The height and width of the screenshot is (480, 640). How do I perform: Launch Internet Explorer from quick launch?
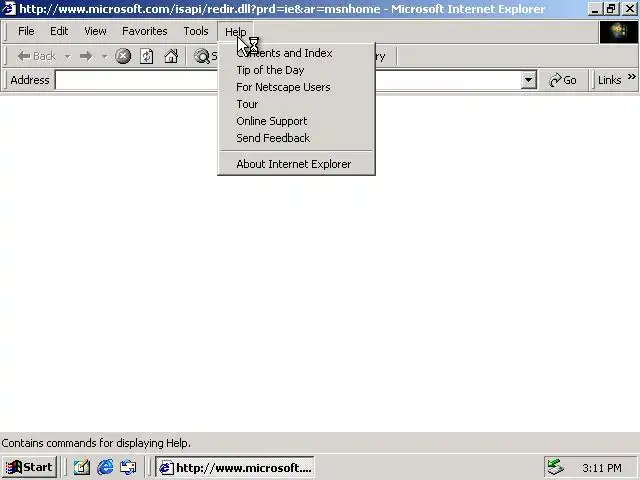coord(105,467)
